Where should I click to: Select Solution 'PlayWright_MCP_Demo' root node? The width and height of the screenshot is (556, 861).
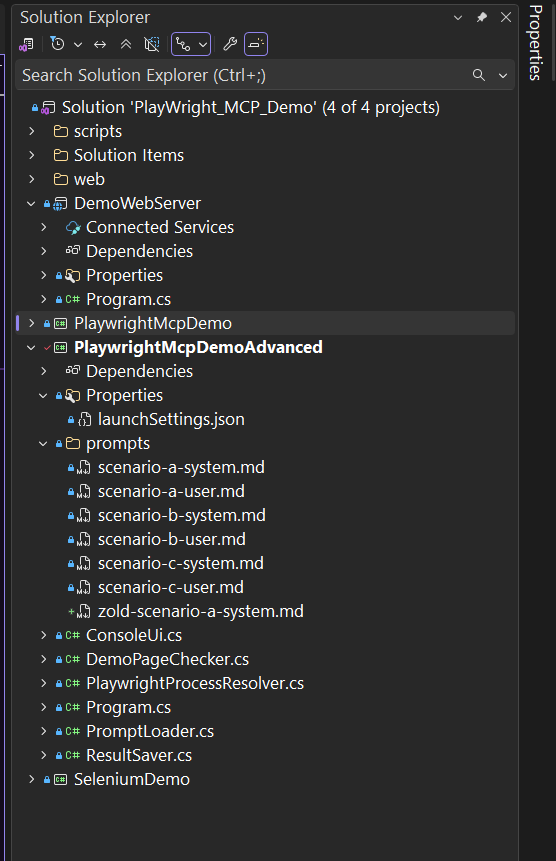coord(251,107)
